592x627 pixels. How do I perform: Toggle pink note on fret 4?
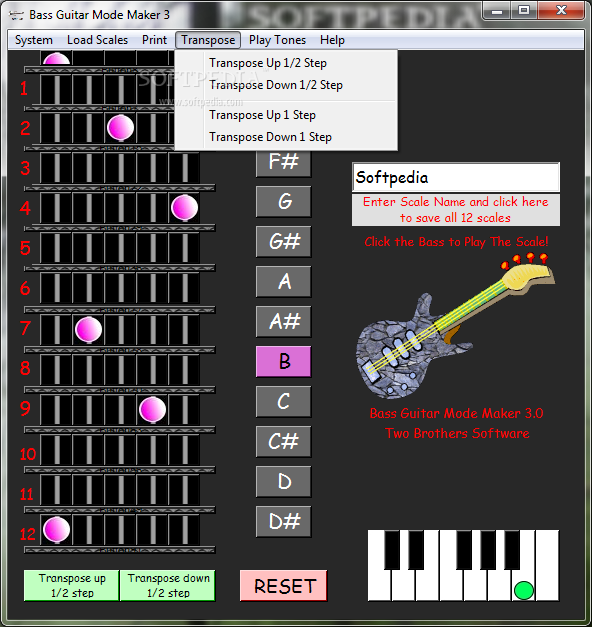click(x=184, y=208)
